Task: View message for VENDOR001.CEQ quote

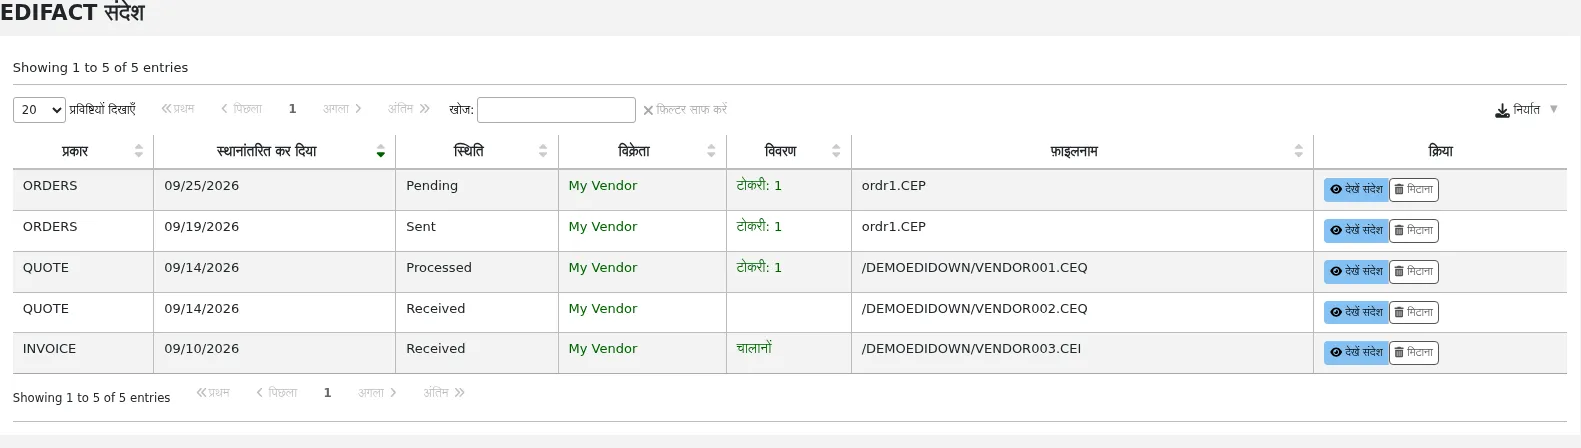Action: (x=1356, y=272)
